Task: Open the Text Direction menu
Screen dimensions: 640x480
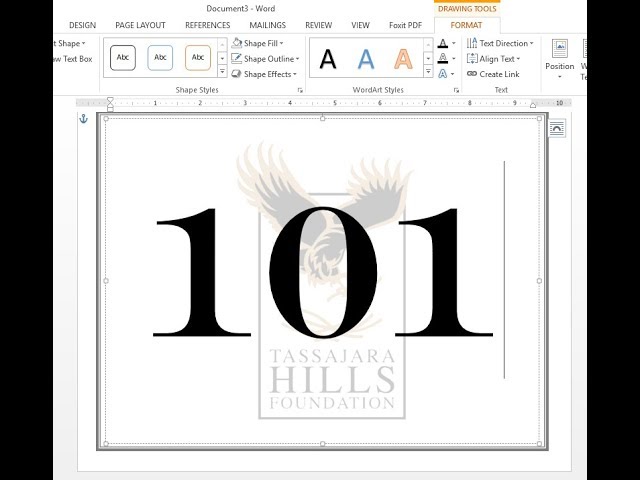Action: tap(500, 43)
